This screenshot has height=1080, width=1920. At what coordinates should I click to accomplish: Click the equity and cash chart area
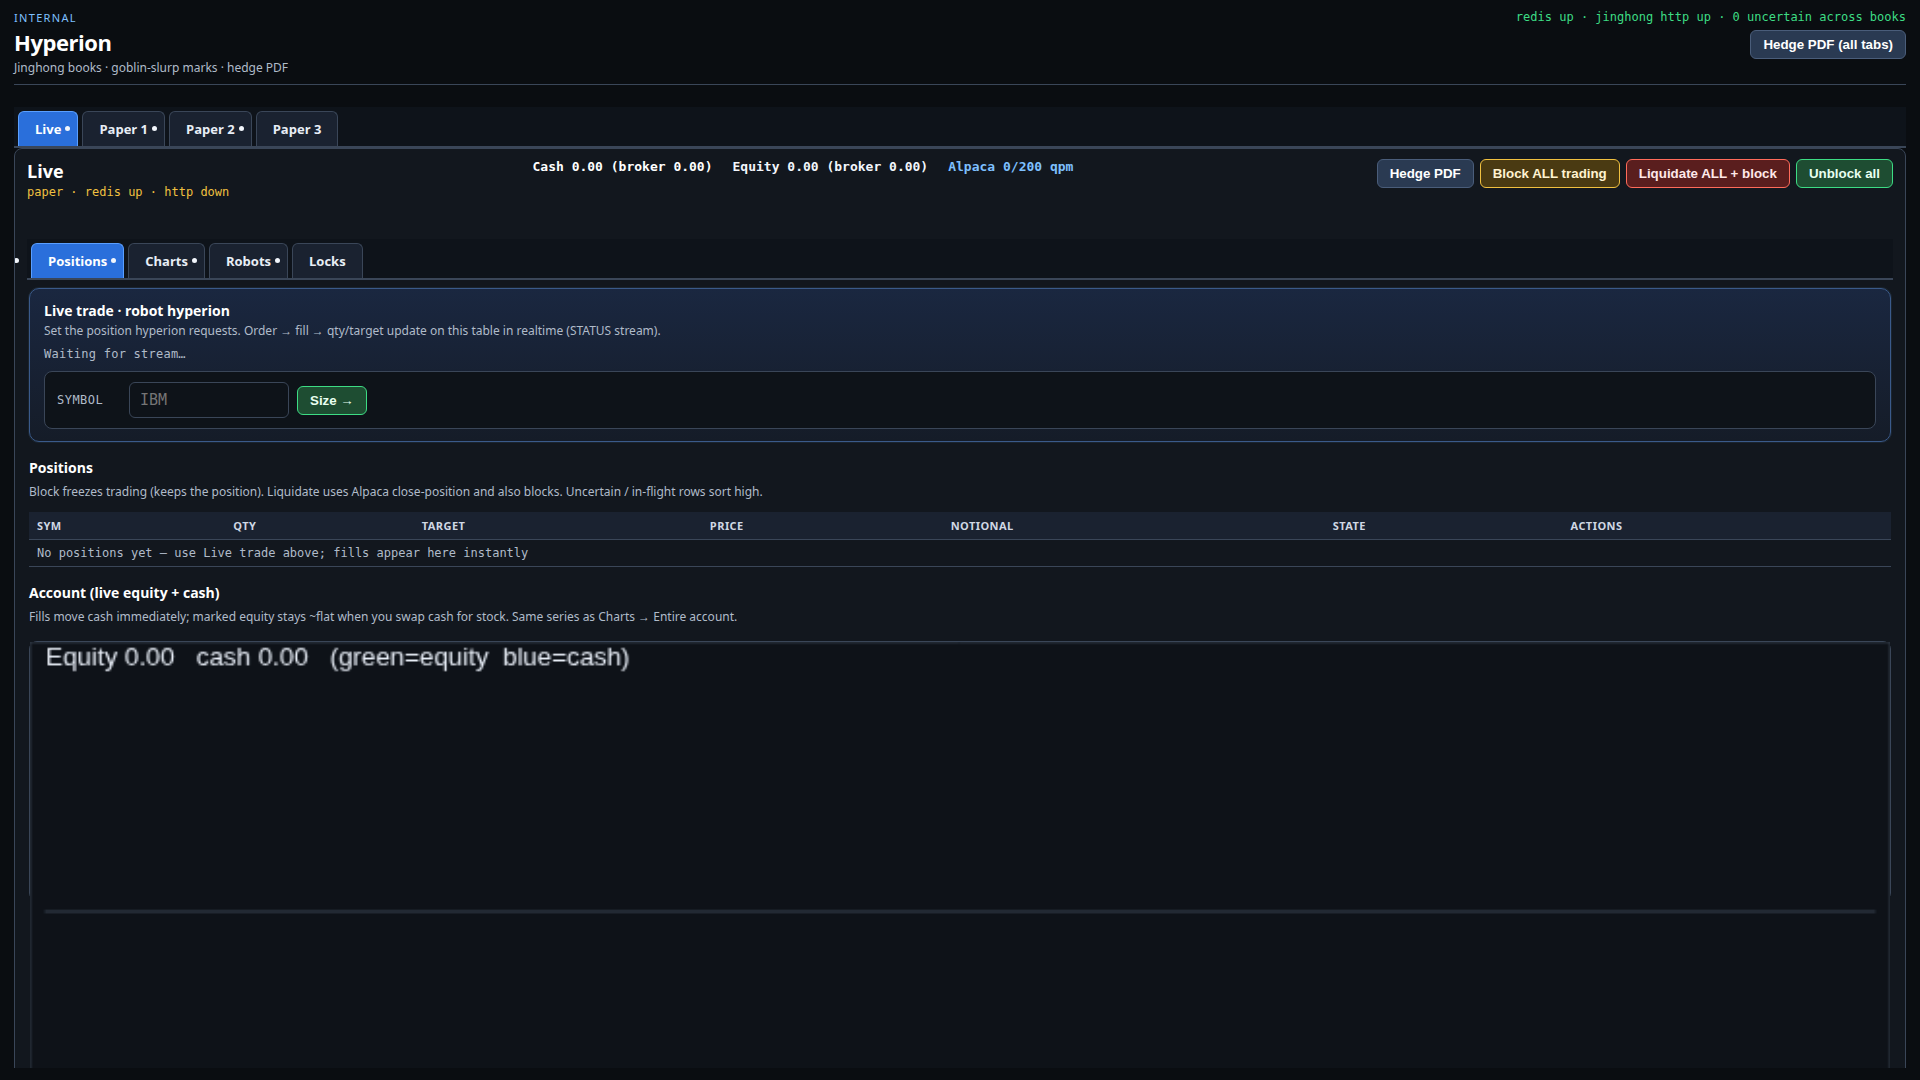tap(960, 854)
